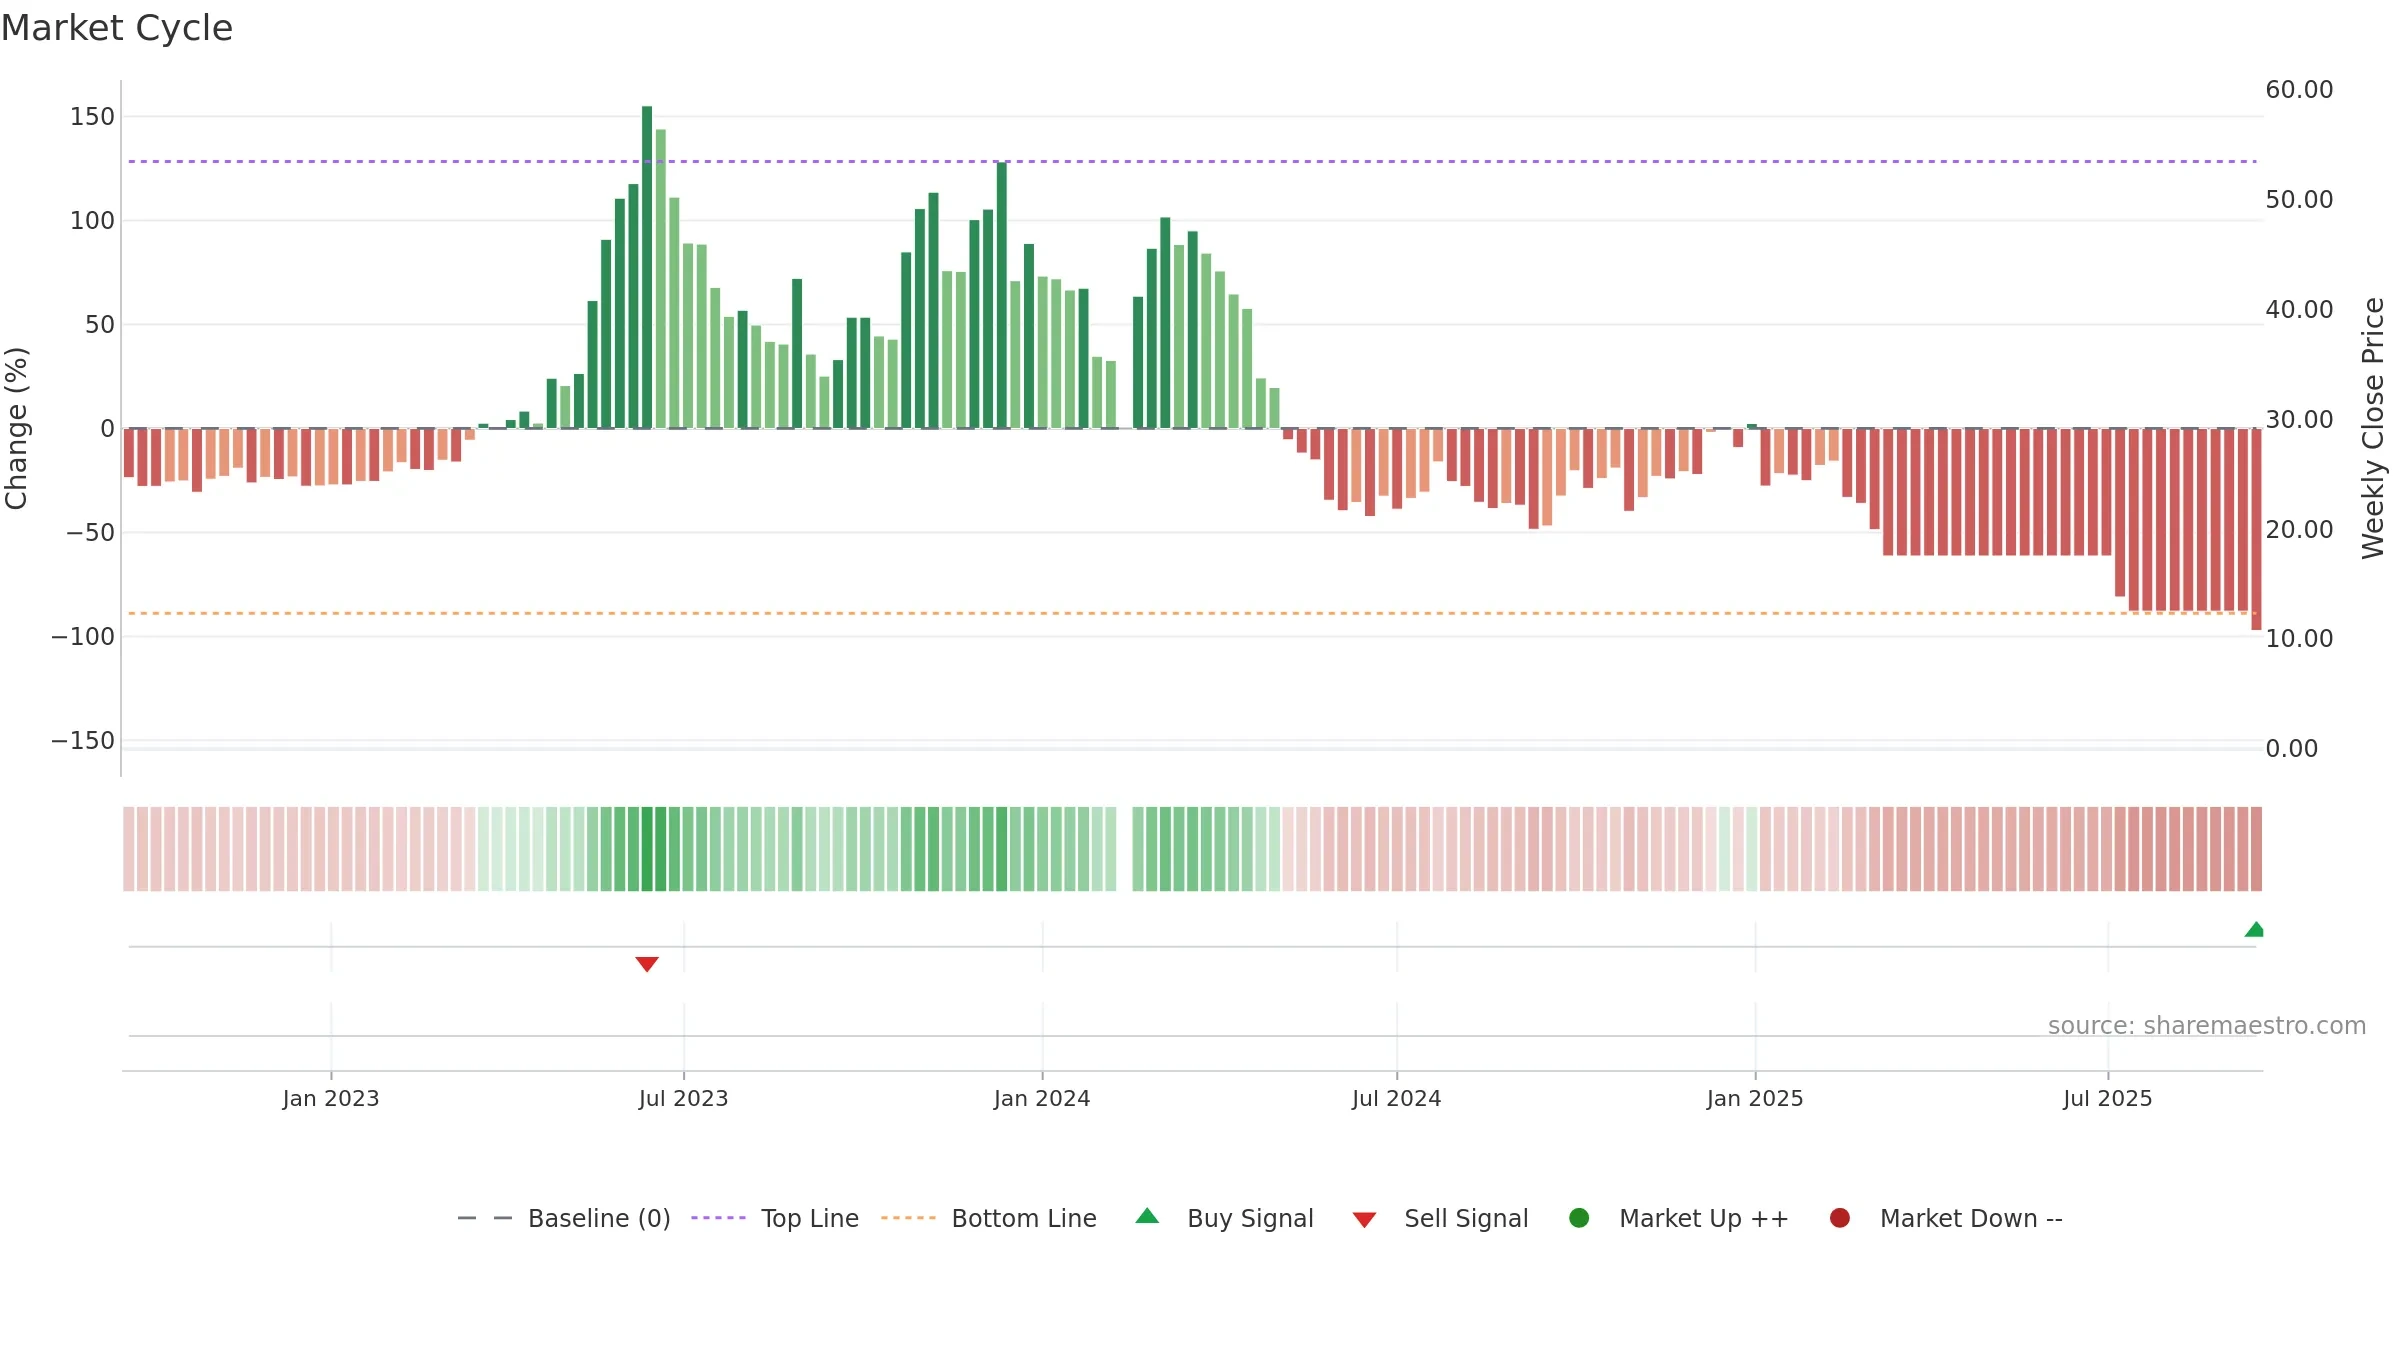The width and height of the screenshot is (2400, 1350).
Task: Click the orange dotted Bottom Line legend sample
Action: [908, 1218]
